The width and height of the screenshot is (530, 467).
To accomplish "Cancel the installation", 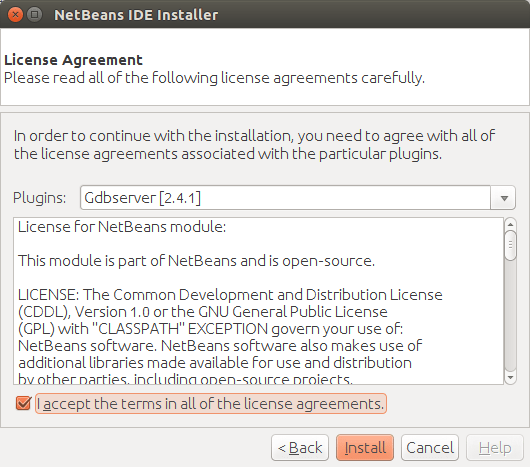I will 430,448.
